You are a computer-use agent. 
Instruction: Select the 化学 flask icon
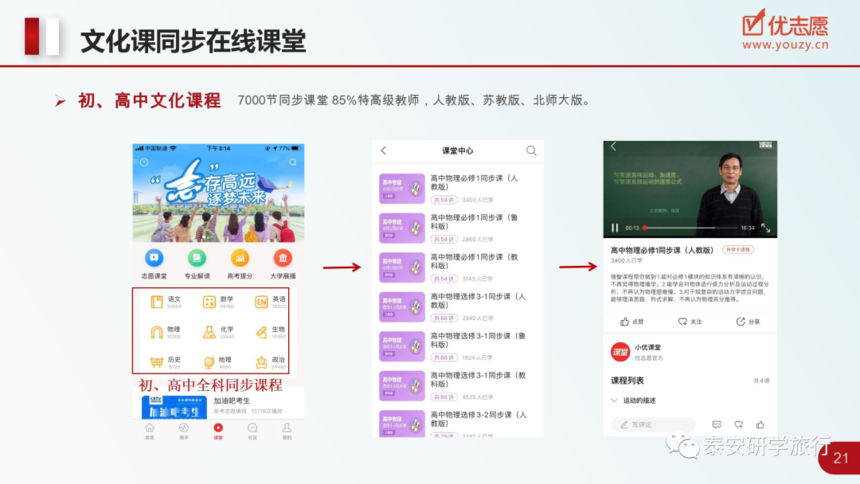209,332
